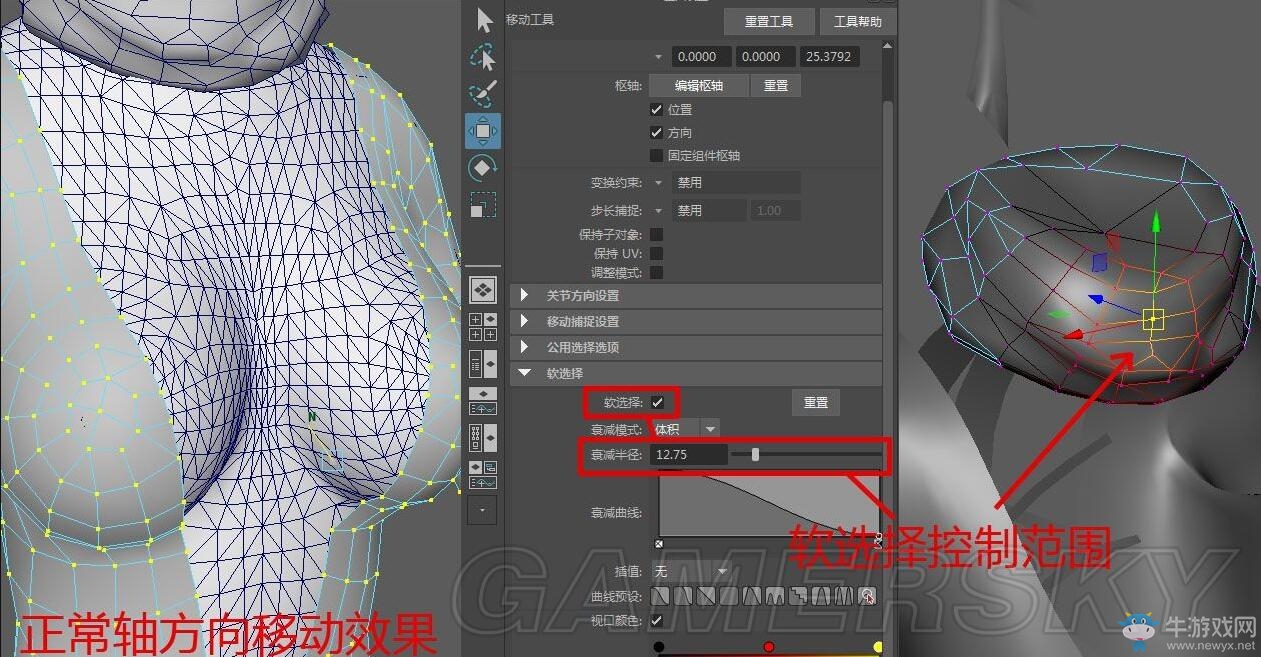Click the blue plane manipulator handle
Viewport: 1261px width, 657px height.
click(x=1100, y=262)
